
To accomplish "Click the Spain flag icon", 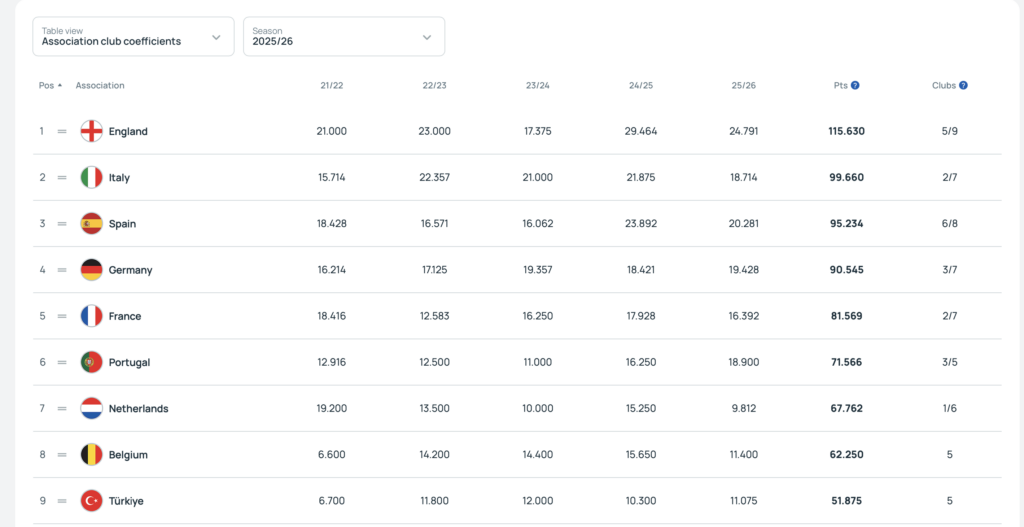I will tap(92, 224).
